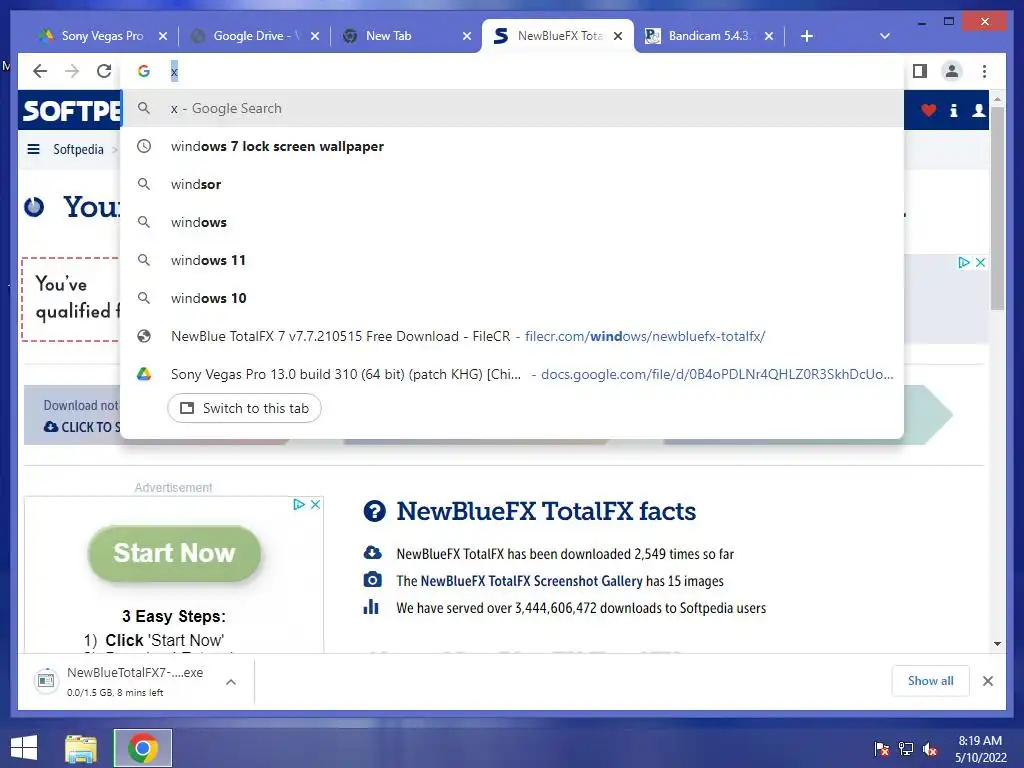Open the Sony Vegas Pro 13.0 Drive suggestion
Screen dimensions: 1024x768
tap(512, 374)
